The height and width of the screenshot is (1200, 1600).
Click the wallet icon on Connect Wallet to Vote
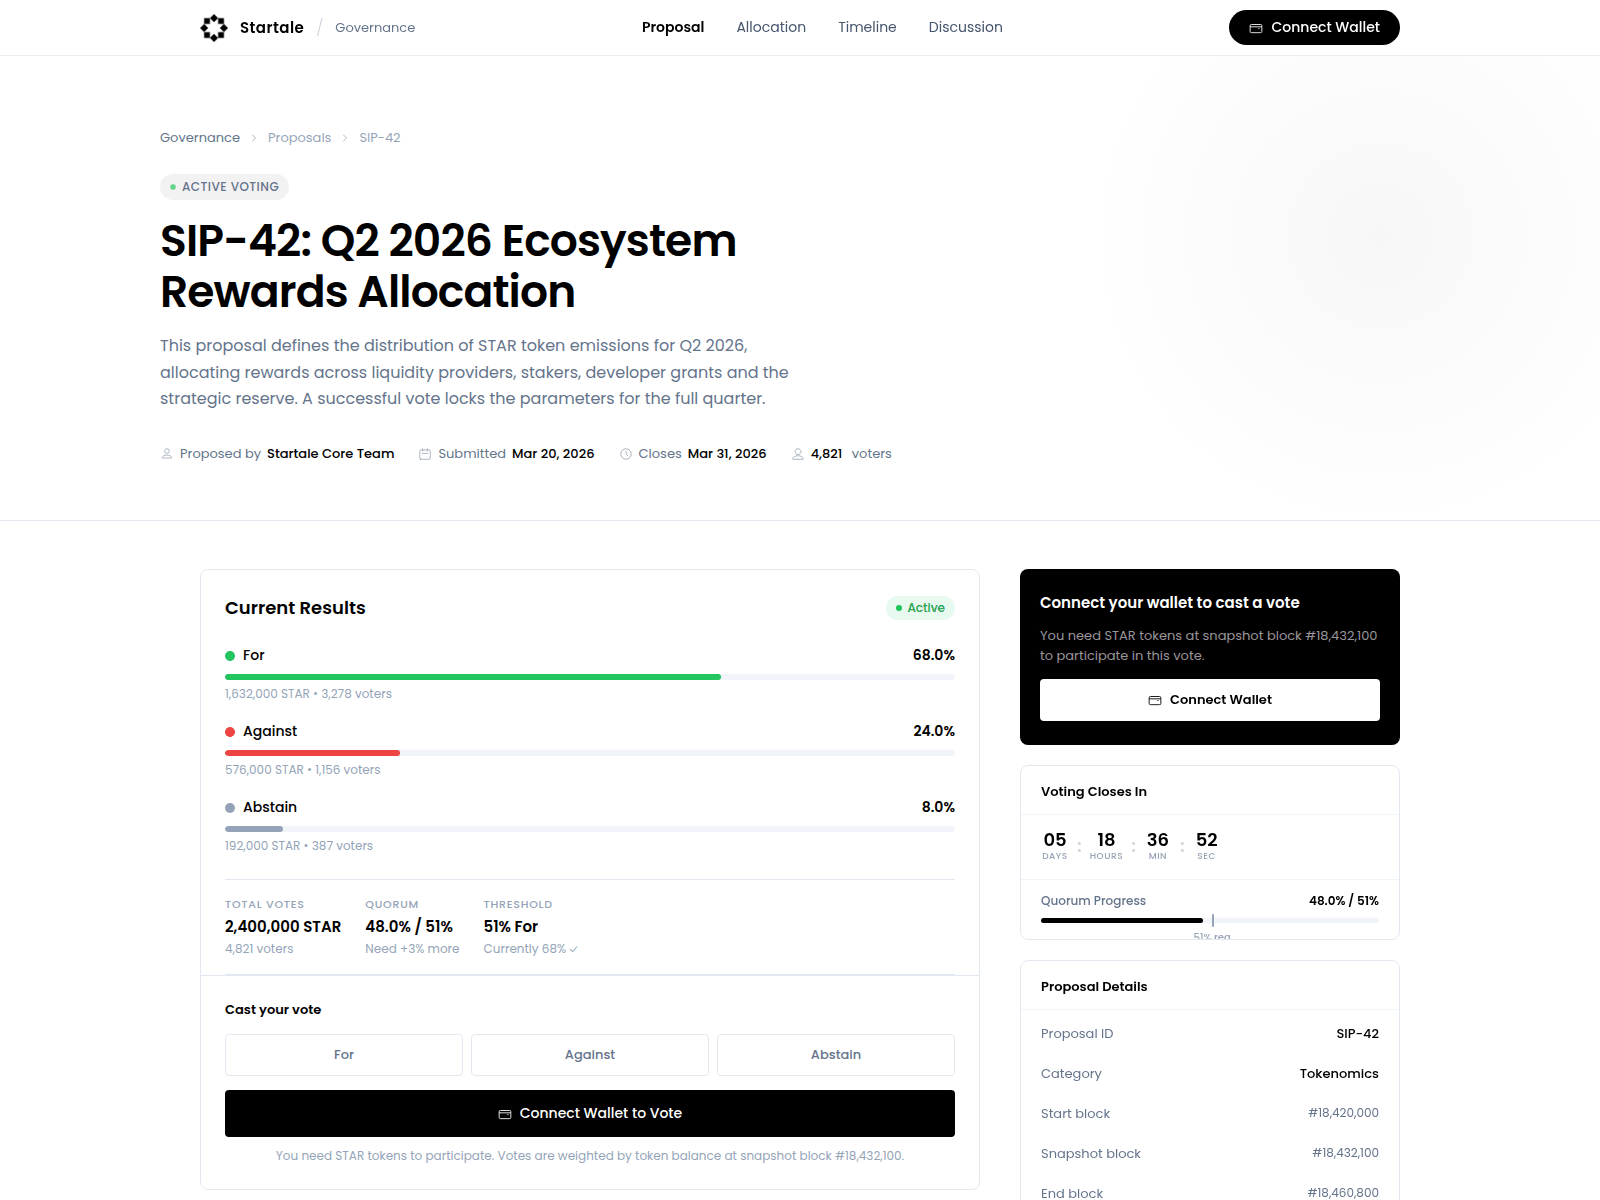pyautogui.click(x=506, y=1112)
